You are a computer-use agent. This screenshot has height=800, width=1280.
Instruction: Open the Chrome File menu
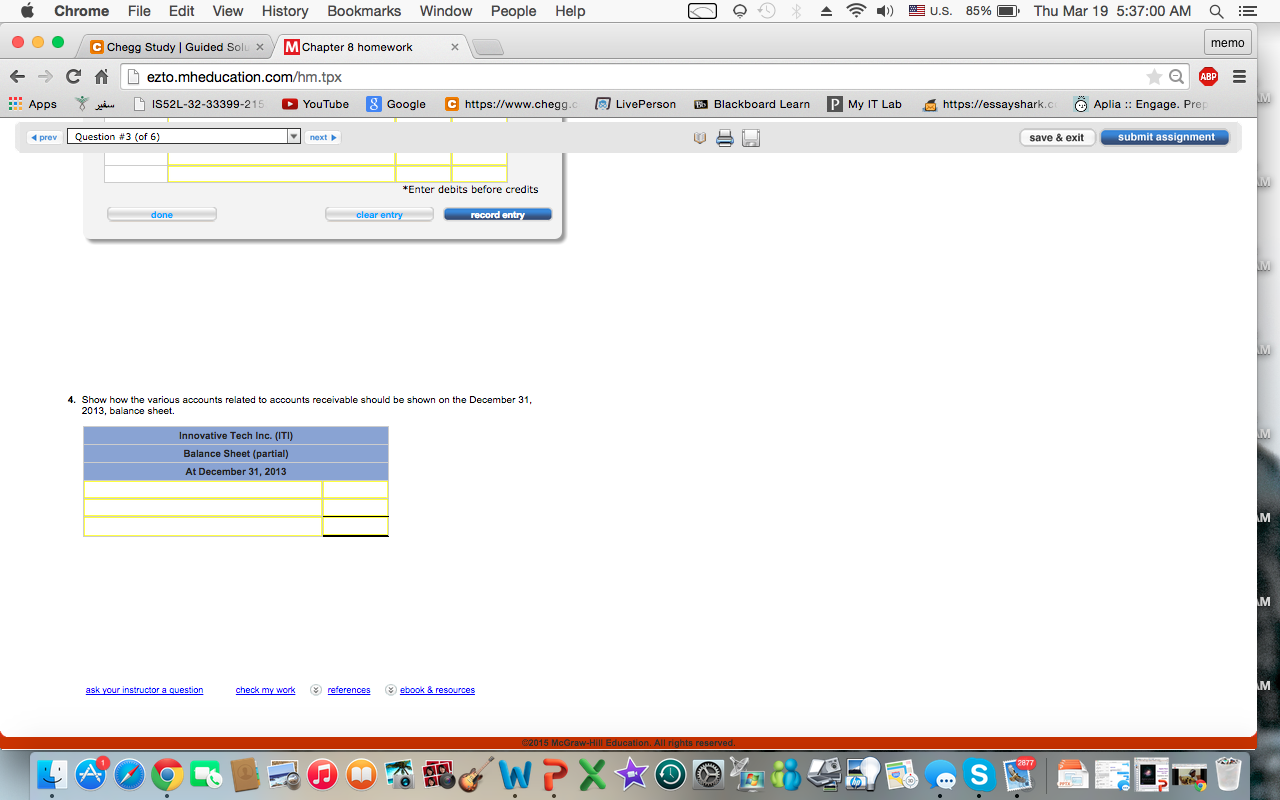[139, 11]
